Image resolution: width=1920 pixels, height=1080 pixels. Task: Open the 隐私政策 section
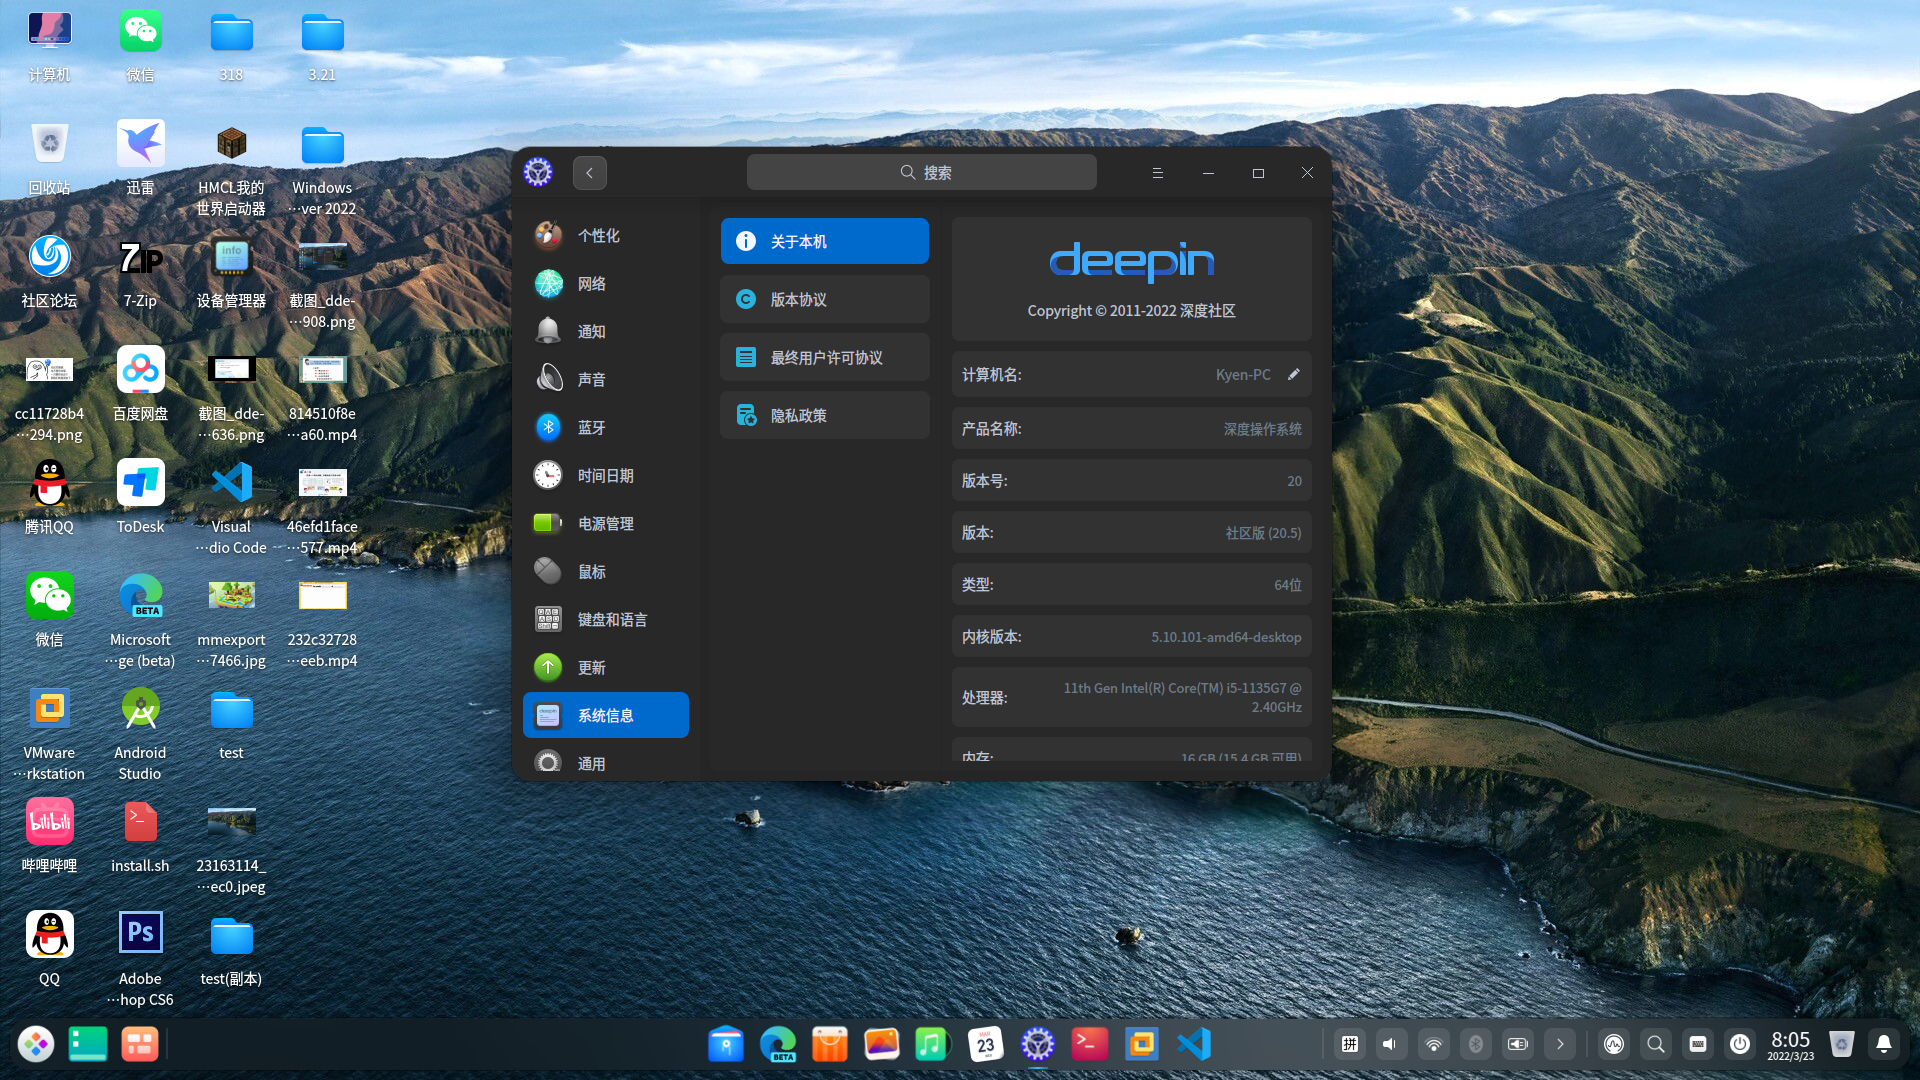824,415
